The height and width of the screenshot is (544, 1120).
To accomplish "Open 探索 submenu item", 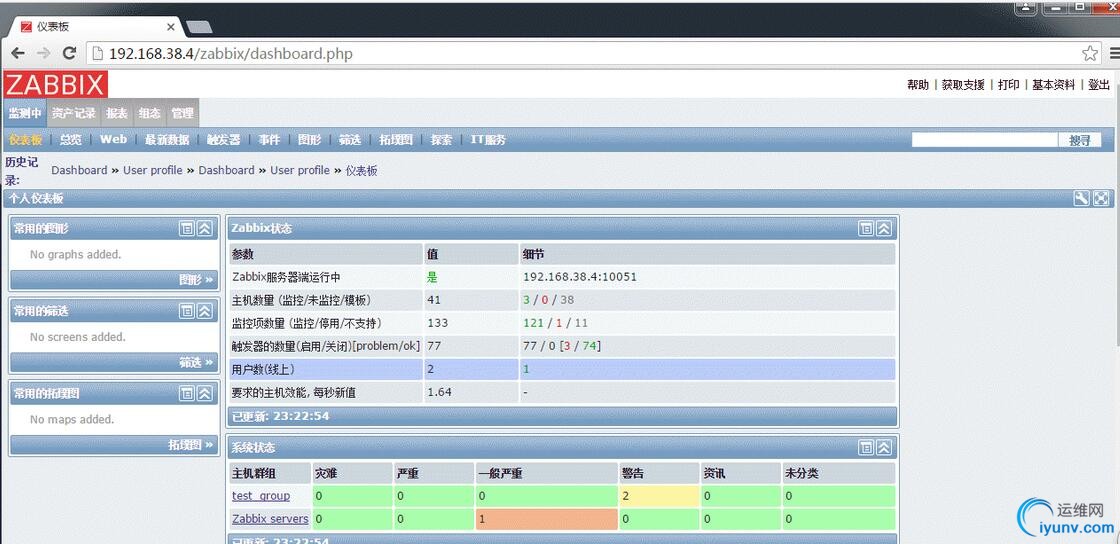I will click(441, 140).
